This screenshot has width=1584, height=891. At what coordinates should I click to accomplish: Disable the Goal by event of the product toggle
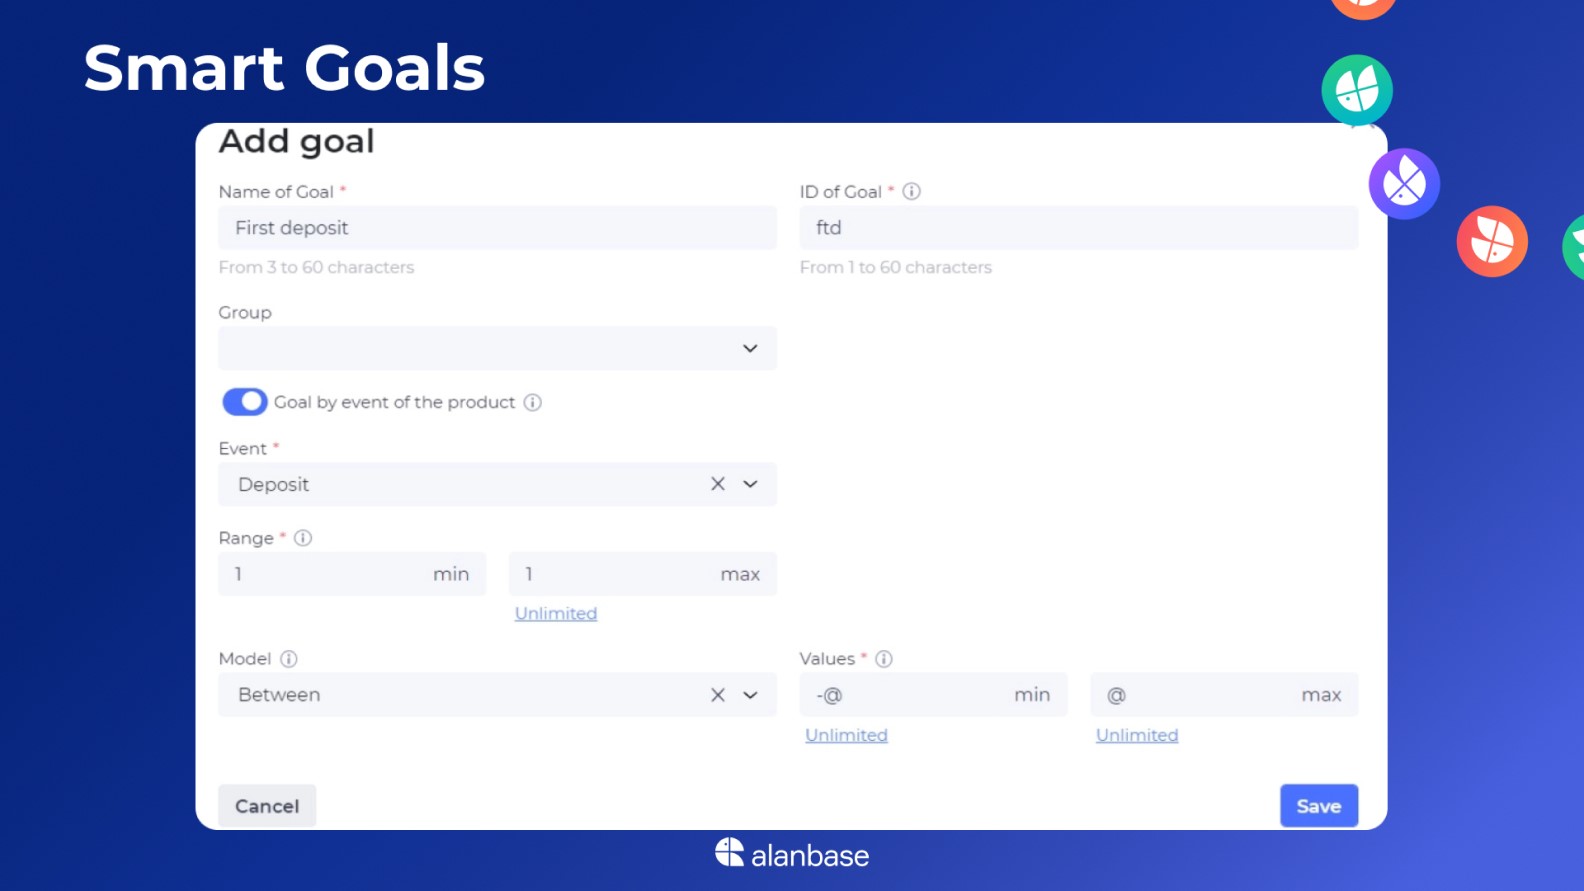(x=244, y=402)
